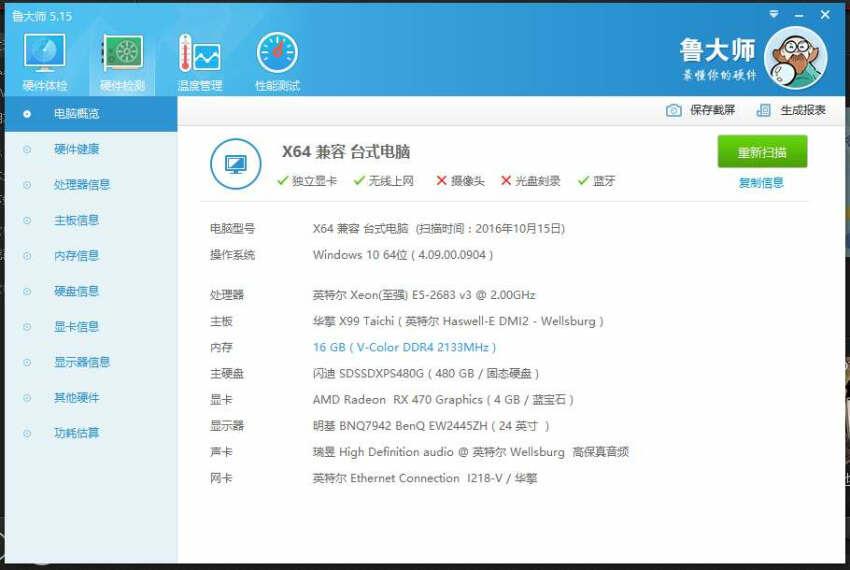
Task: Click the 电脑型号 scan date value
Action: [439, 229]
